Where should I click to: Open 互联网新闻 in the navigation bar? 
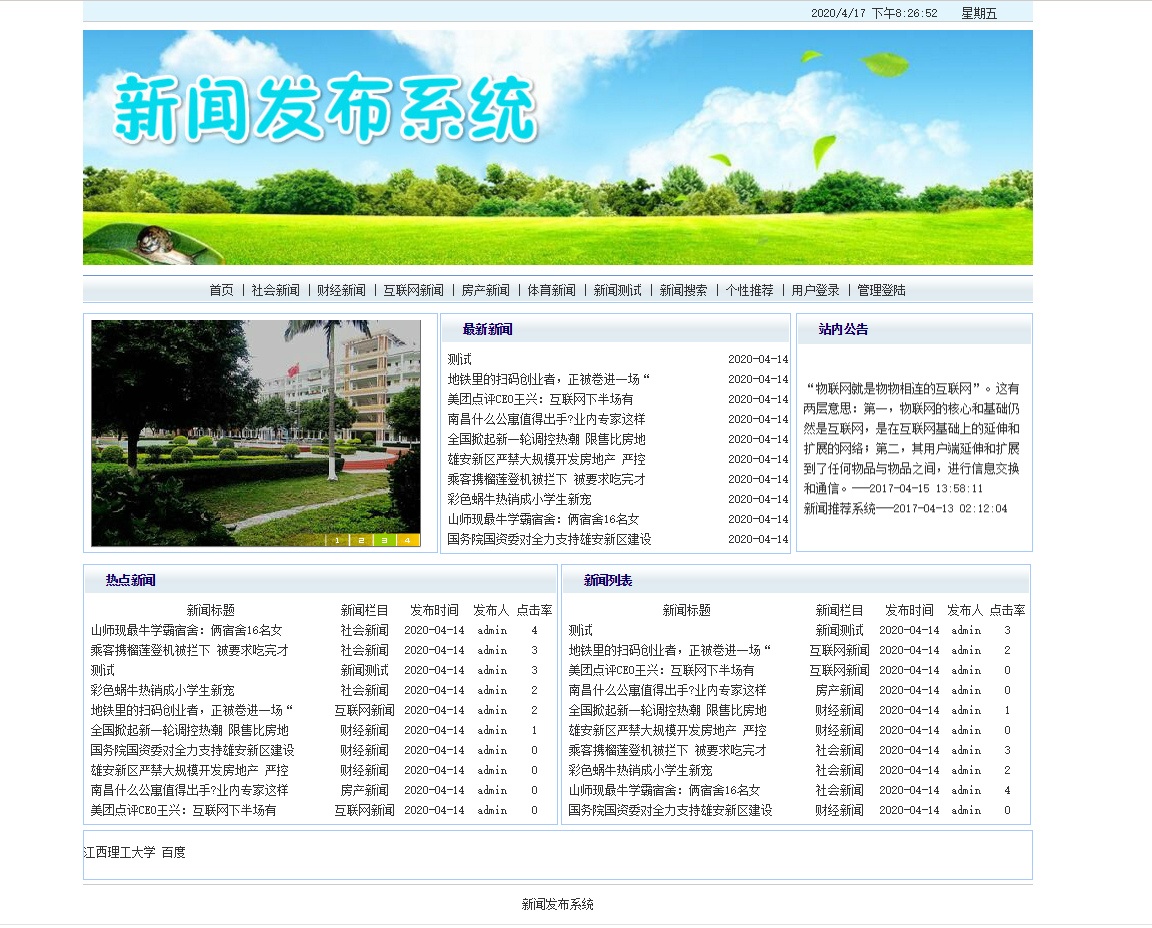click(413, 290)
